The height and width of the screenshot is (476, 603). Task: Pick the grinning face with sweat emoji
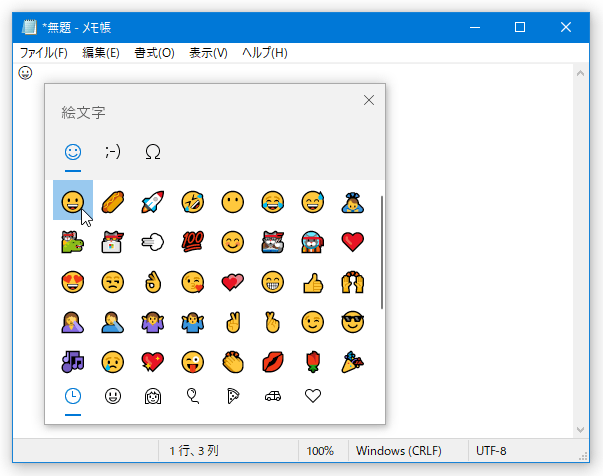tap(313, 201)
